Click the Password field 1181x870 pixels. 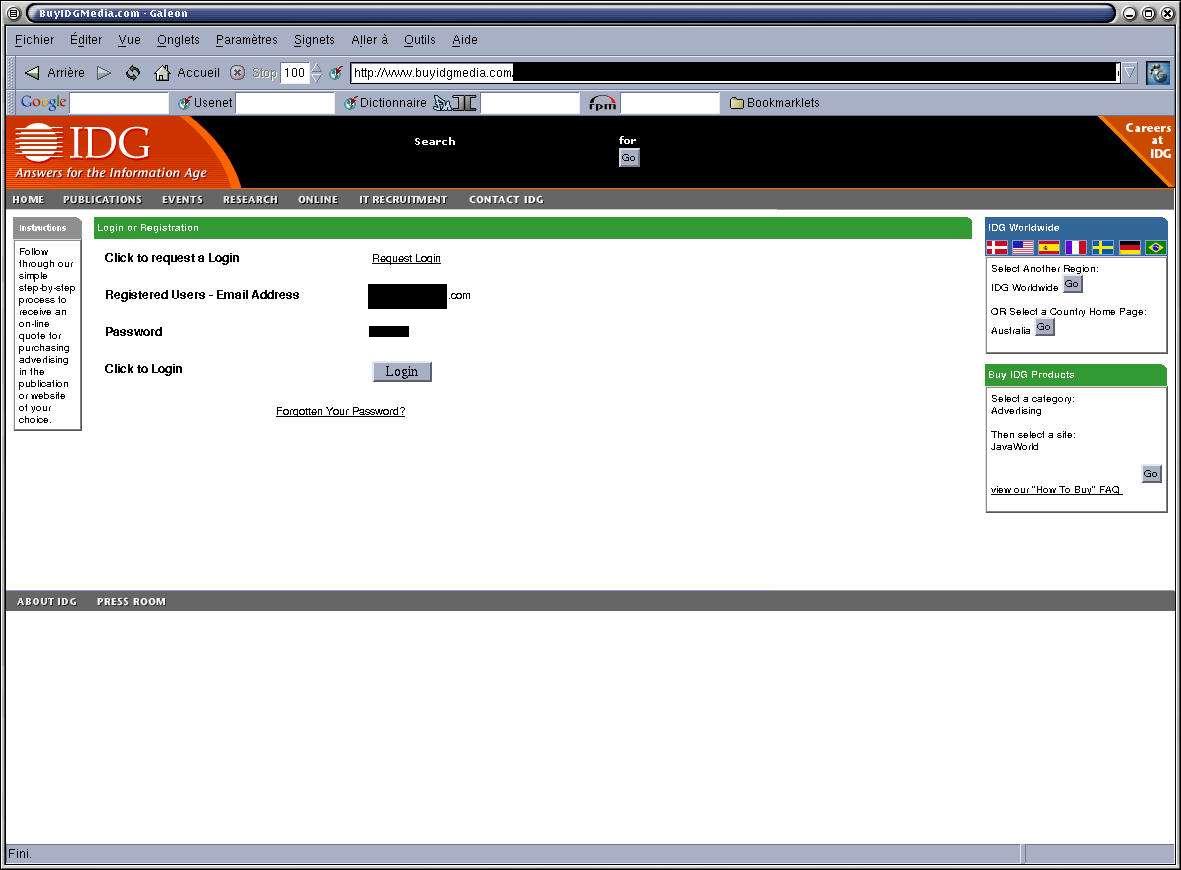(389, 331)
